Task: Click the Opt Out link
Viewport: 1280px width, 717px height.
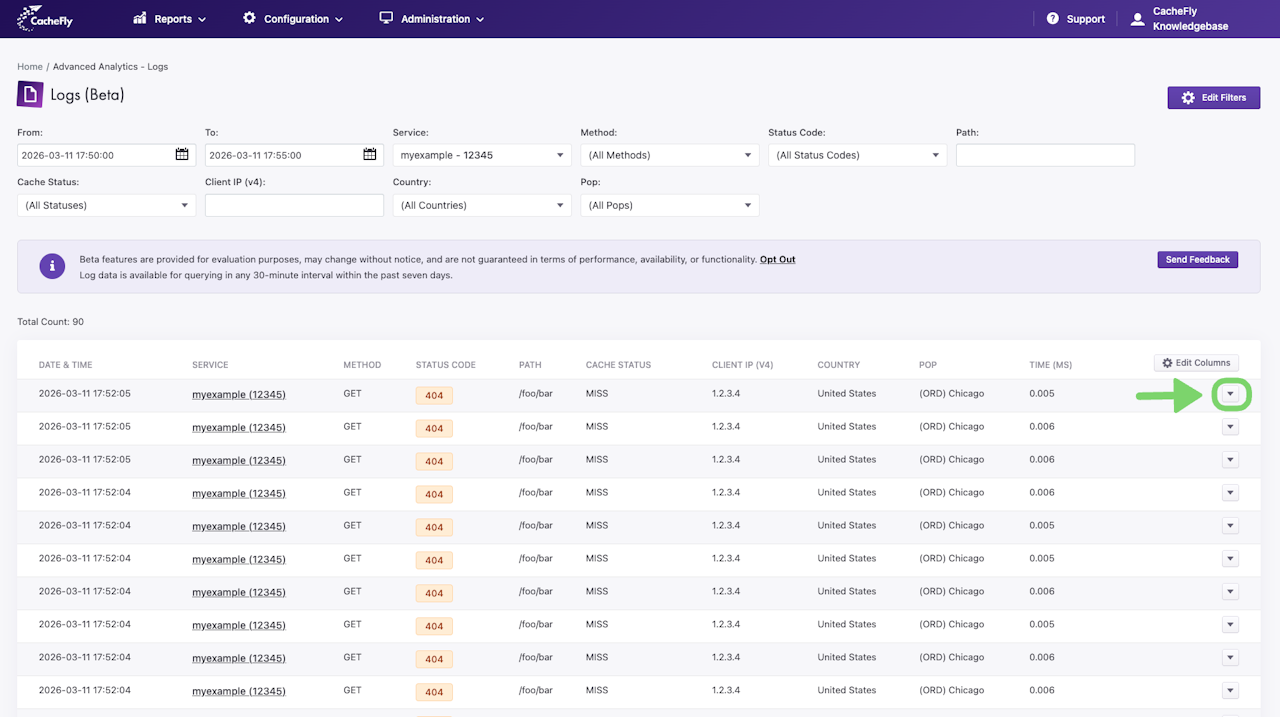Action: tap(777, 259)
